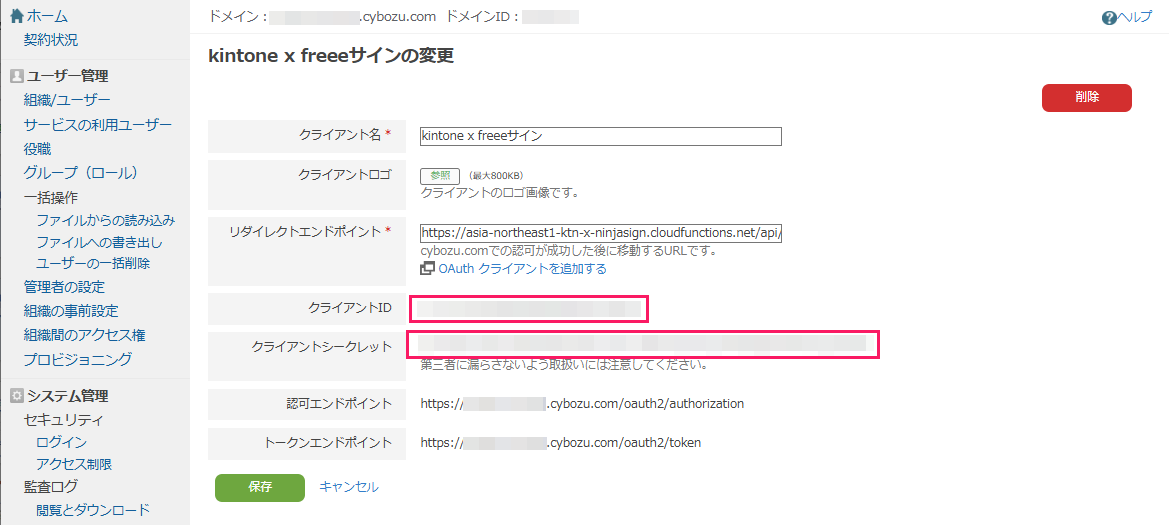Focus the リダイレクトエンドポイント URL field
1169x525 pixels.
click(x=601, y=233)
